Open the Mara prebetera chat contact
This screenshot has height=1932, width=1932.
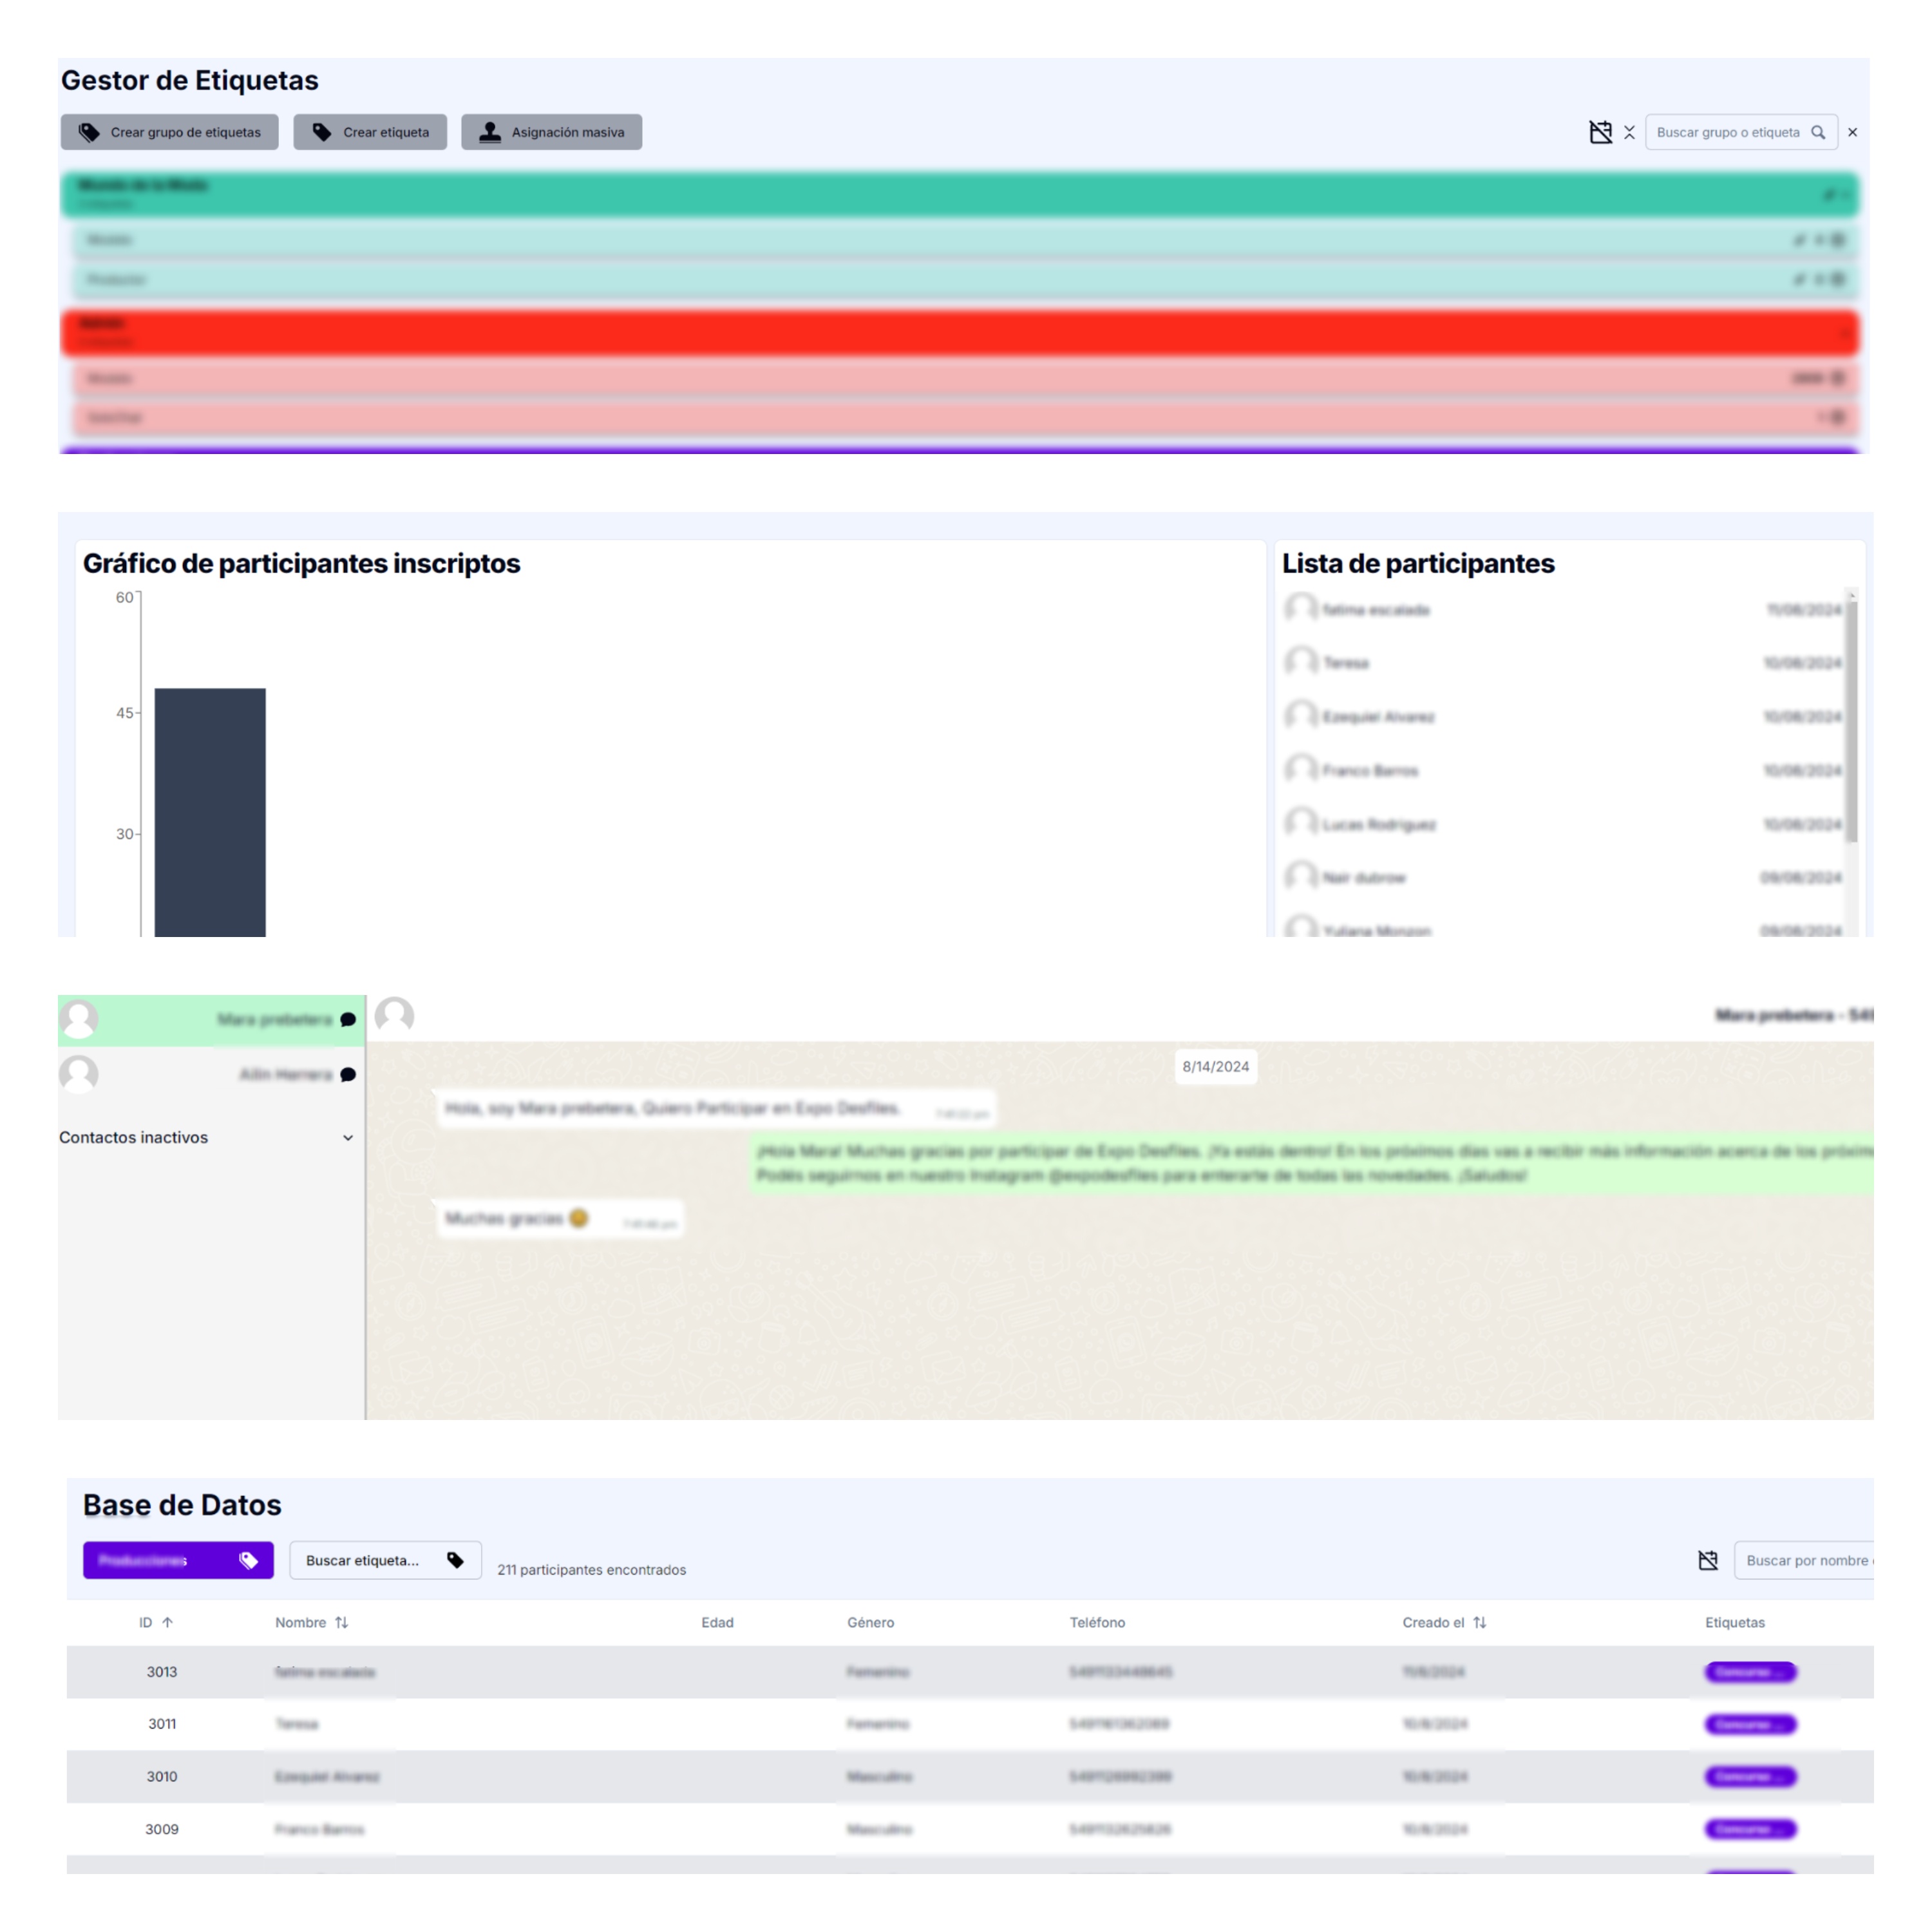(211, 1020)
